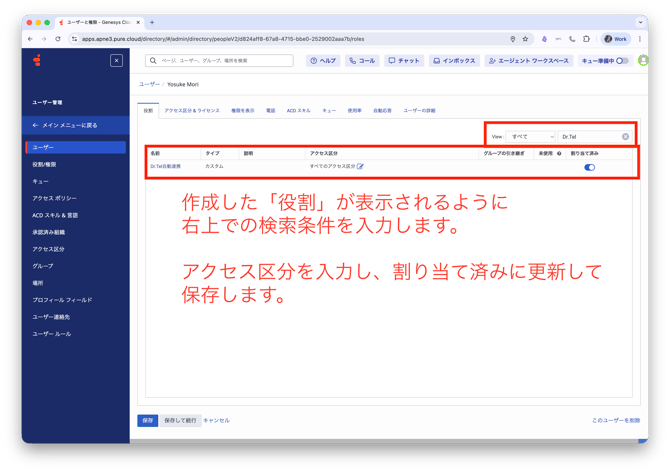
Task: Open the チャット chat panel
Action: pos(404,61)
